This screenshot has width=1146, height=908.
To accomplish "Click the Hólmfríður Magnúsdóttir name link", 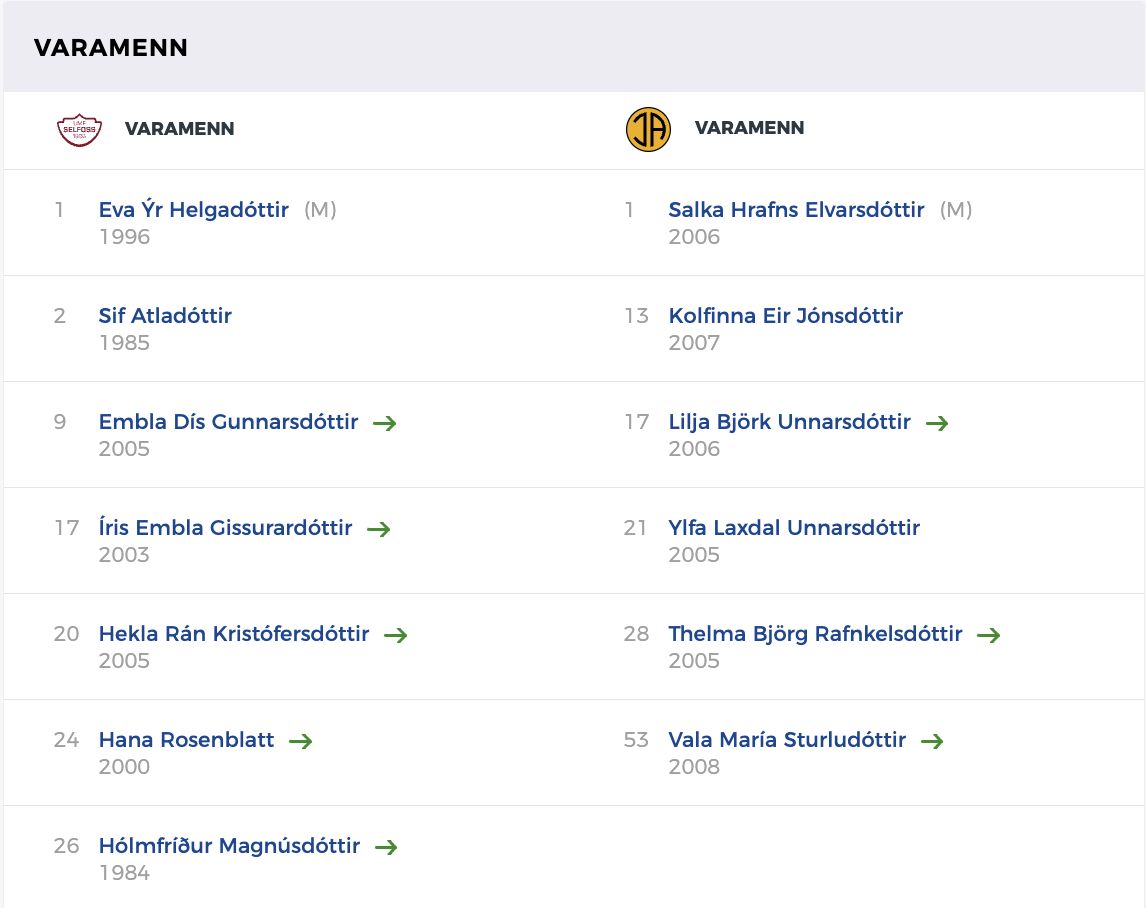I will coord(229,846).
